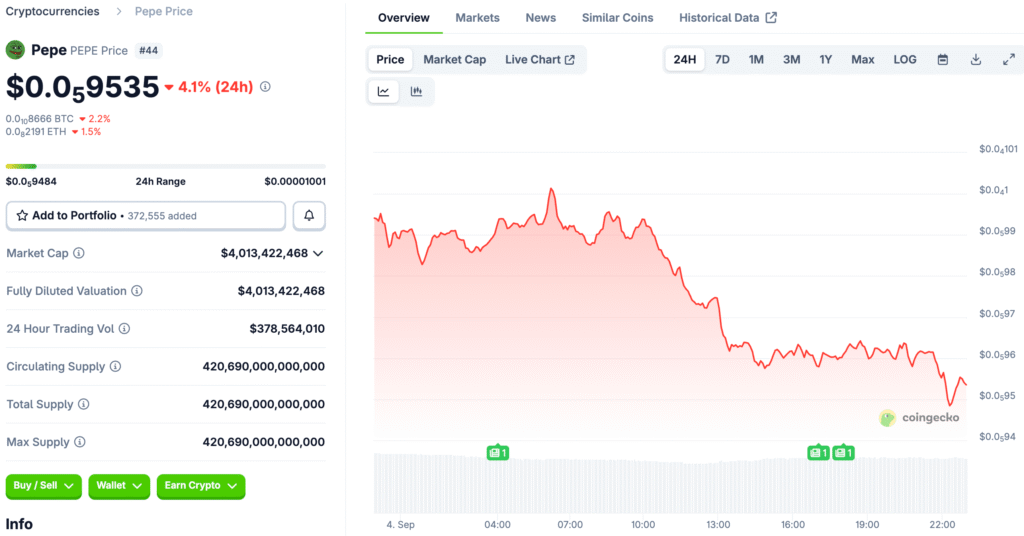
Task: Click the #44 rank badge
Action: (x=148, y=50)
